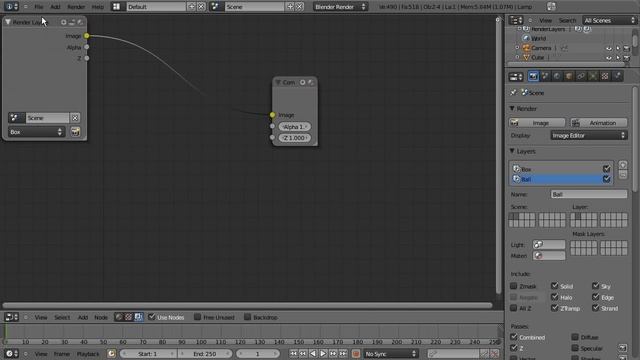The width and height of the screenshot is (640, 360).
Task: Disable the Ball render layer checkbox
Action: (x=606, y=179)
